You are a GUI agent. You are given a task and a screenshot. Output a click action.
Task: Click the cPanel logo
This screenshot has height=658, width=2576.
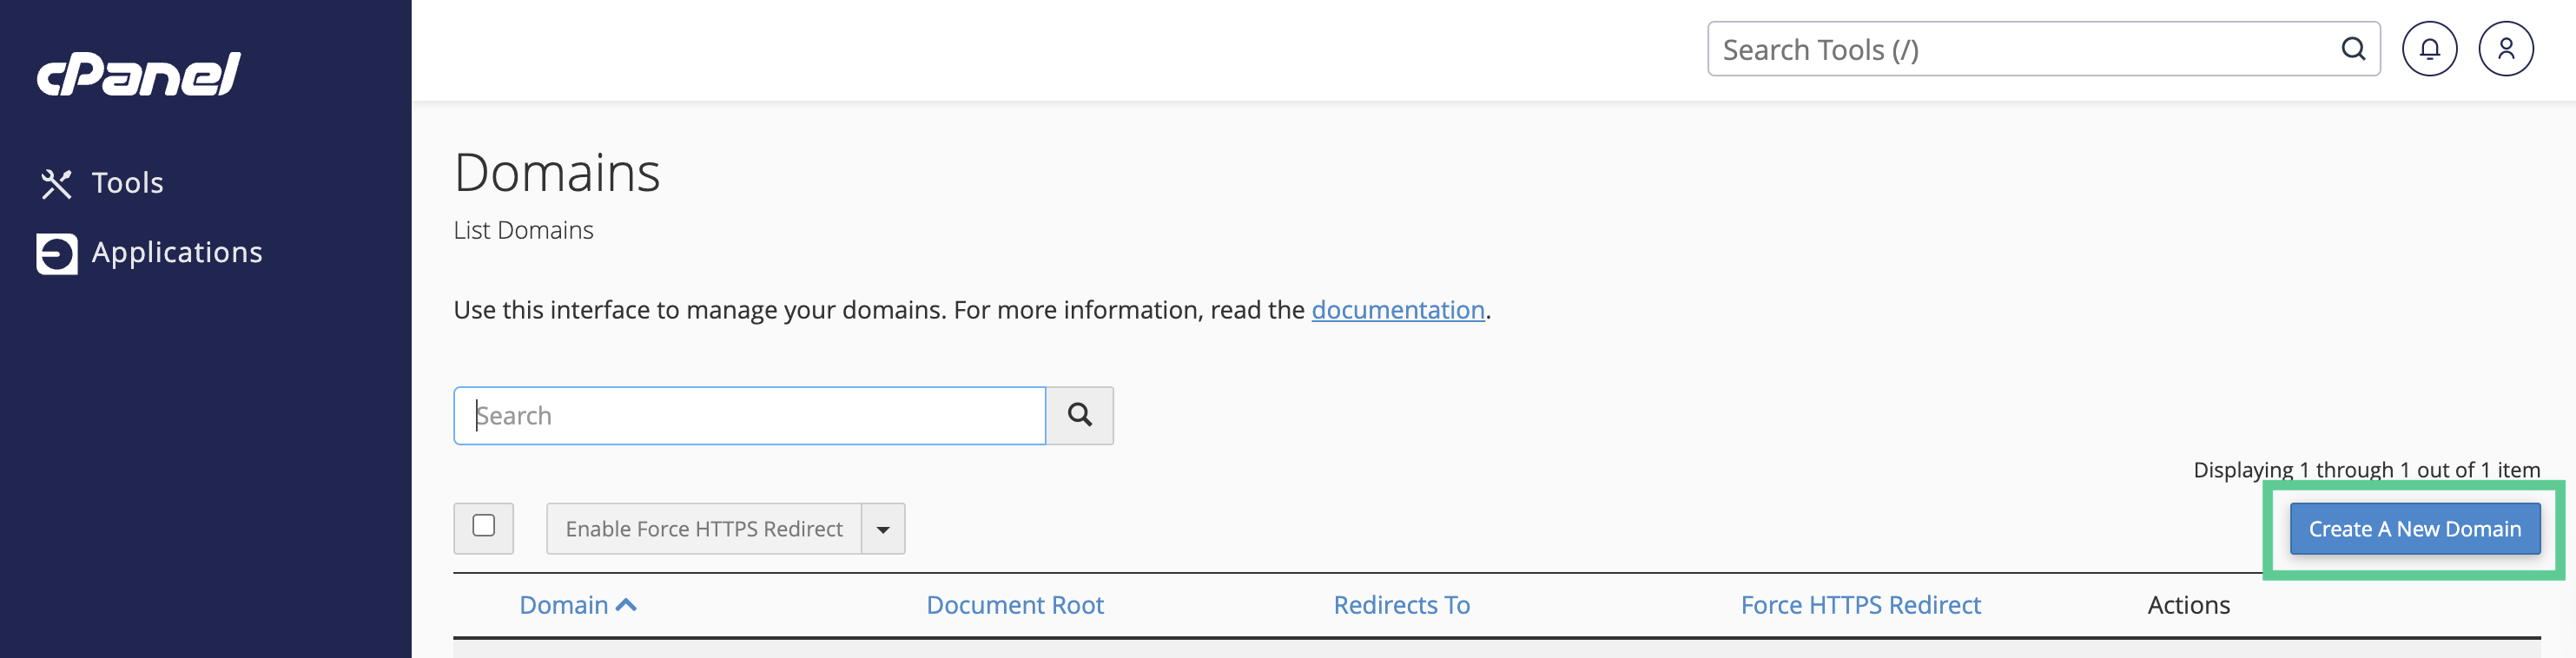(137, 72)
